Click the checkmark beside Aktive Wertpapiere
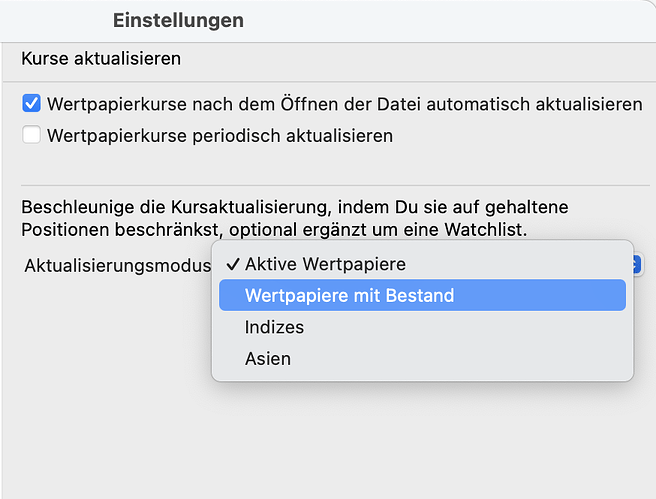Viewport: 656px width, 499px height. tap(233, 265)
